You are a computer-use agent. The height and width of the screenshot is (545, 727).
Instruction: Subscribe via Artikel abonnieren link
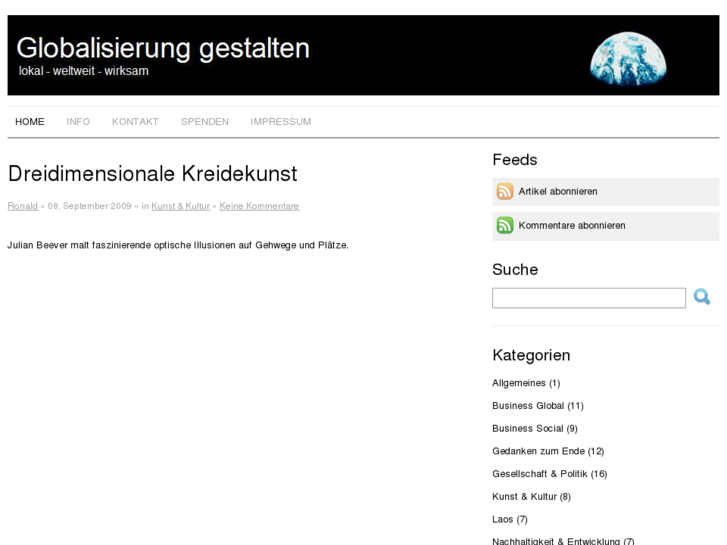(558, 192)
